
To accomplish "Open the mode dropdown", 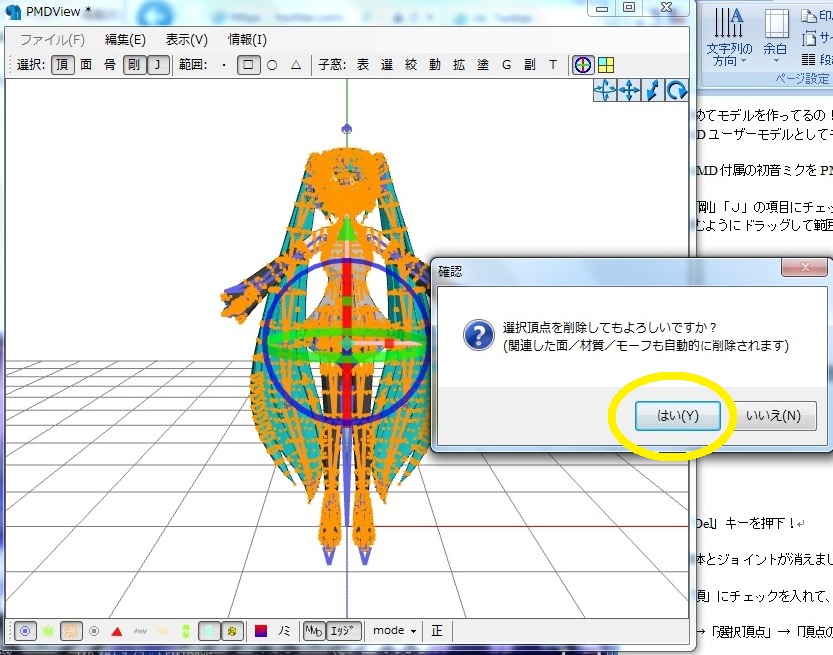I will (x=394, y=631).
